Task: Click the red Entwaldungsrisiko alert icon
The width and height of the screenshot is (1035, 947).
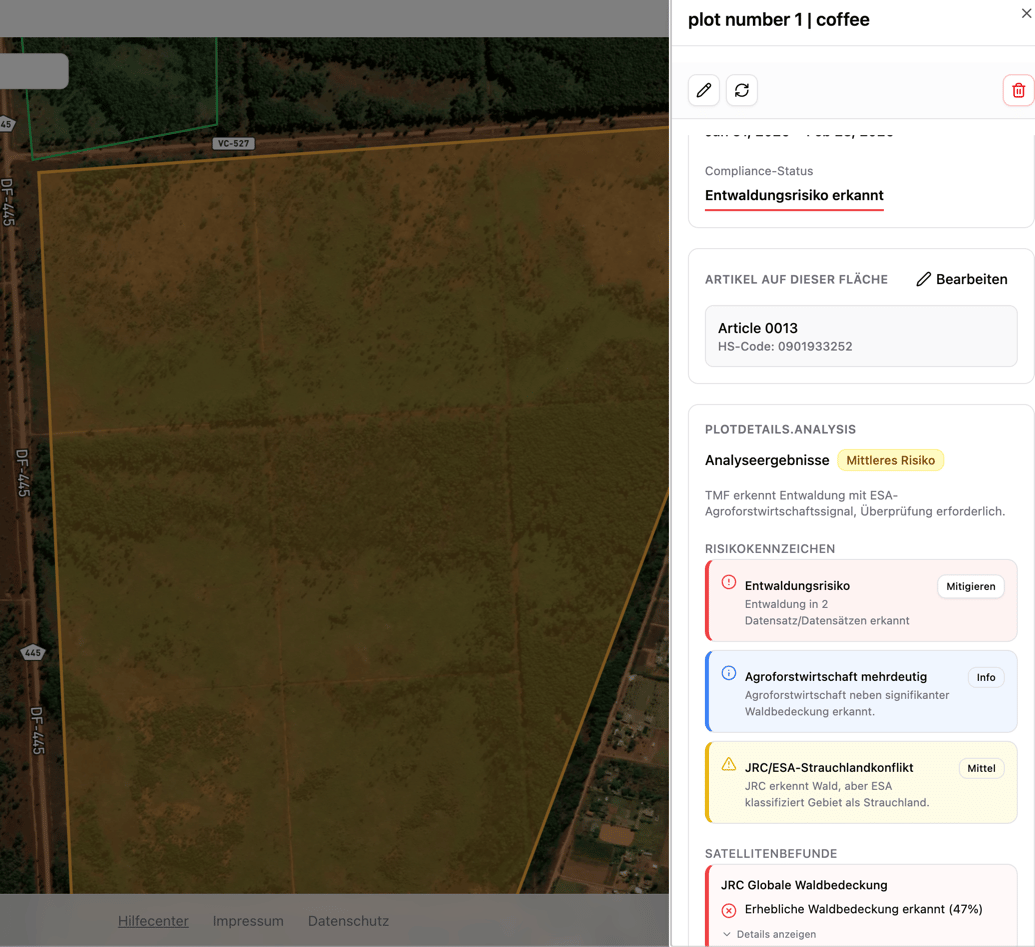Action: pyautogui.click(x=729, y=582)
